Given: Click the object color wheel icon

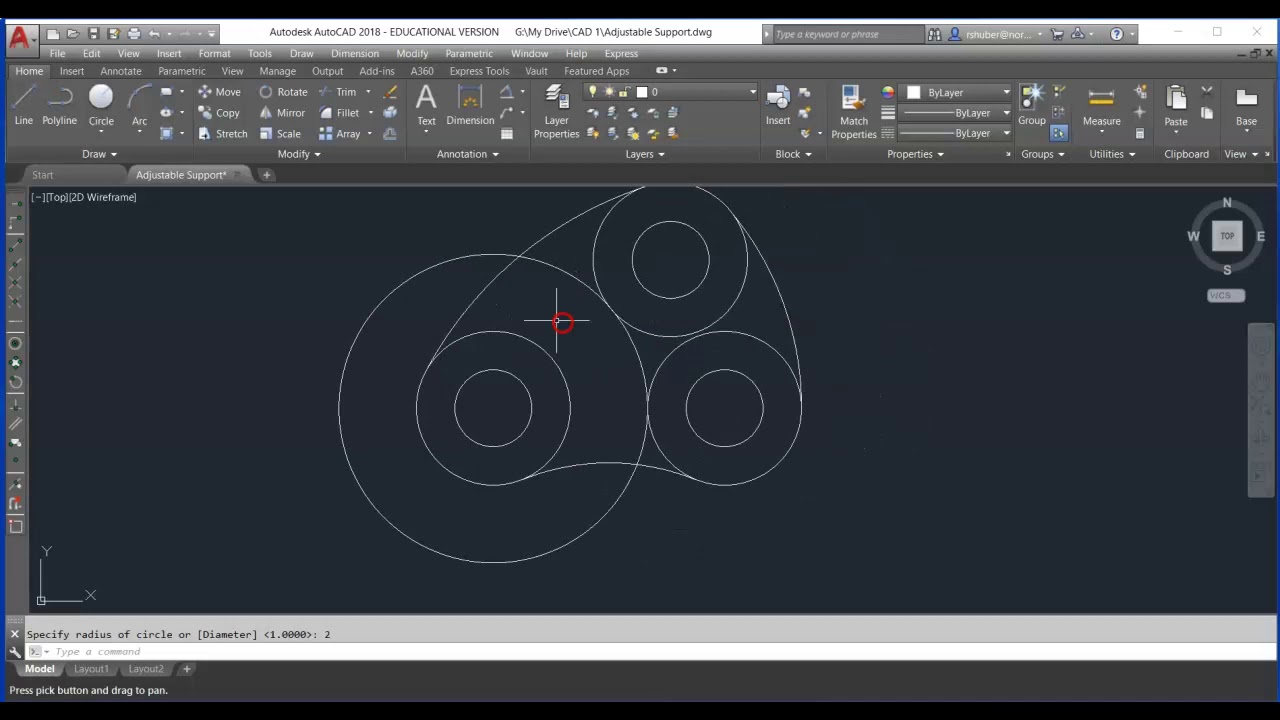Looking at the screenshot, I should 888,92.
